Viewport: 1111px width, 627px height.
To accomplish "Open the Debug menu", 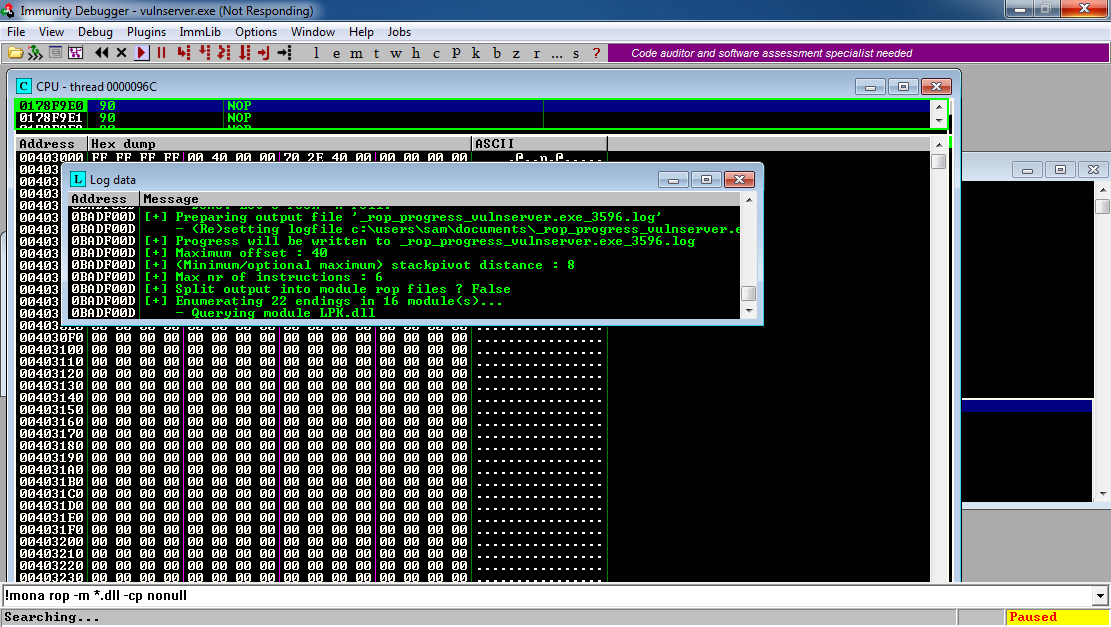I will point(95,32).
